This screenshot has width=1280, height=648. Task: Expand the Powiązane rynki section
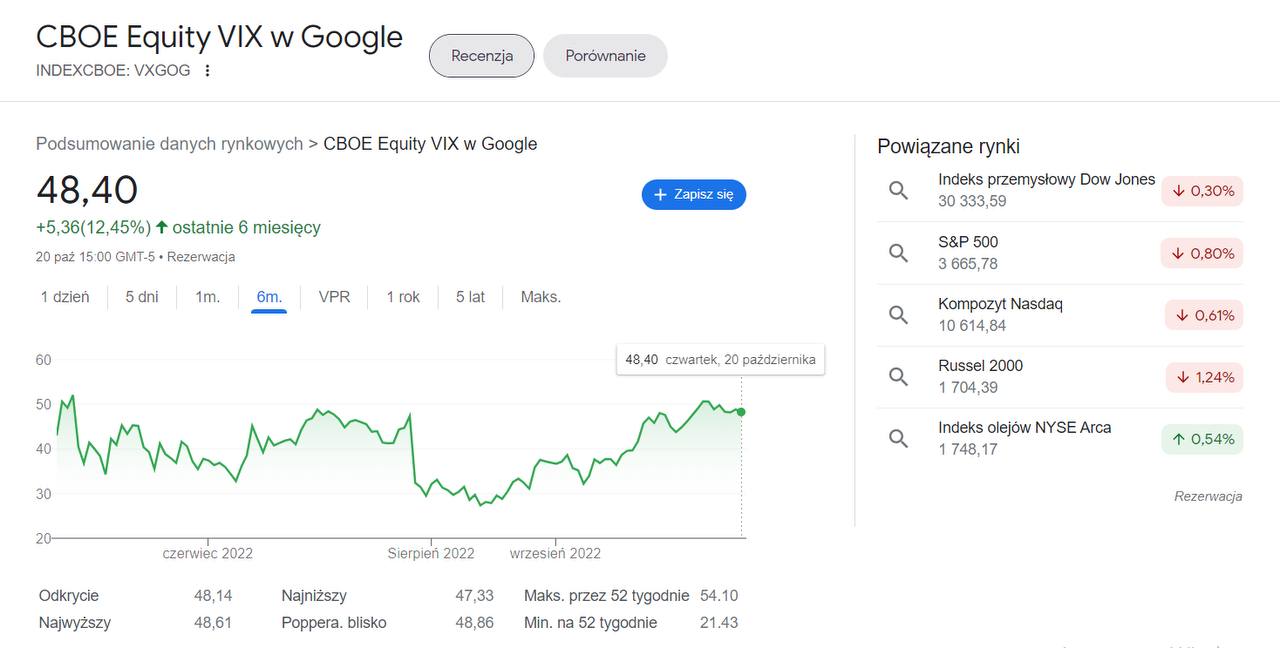tap(947, 146)
